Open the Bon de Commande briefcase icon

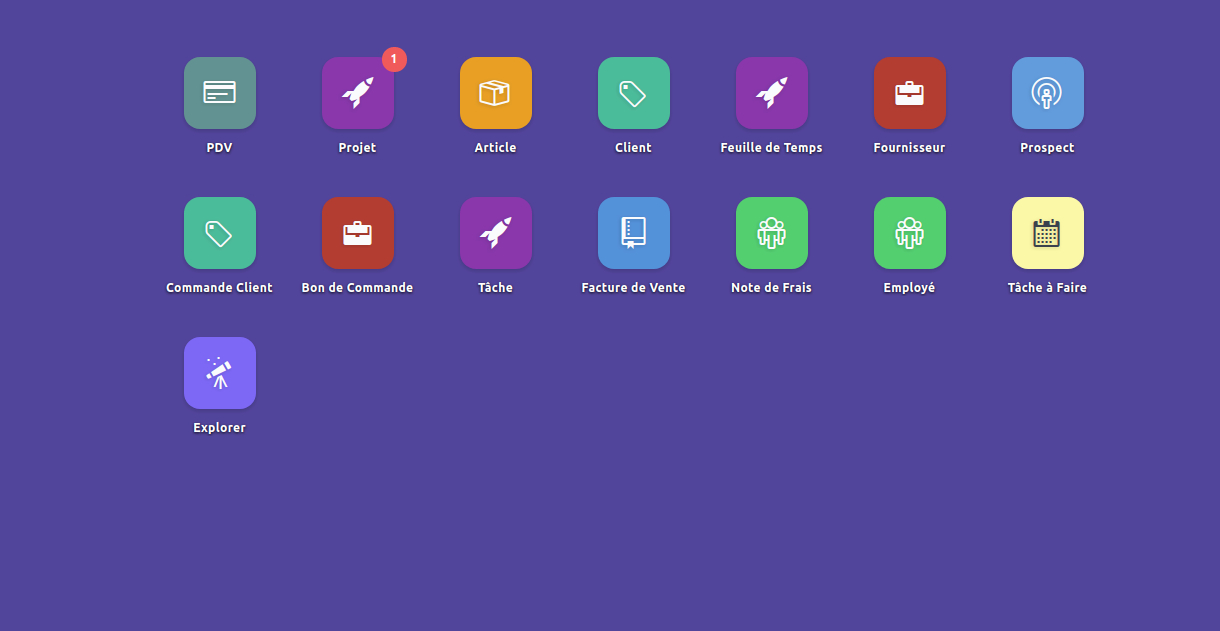358,233
